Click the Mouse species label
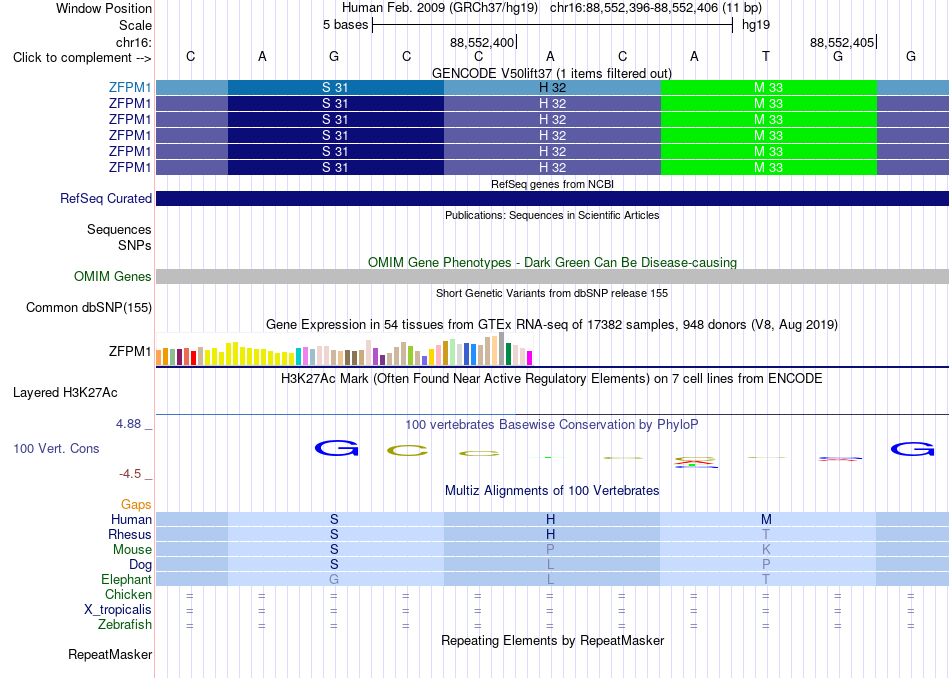950x678 pixels. pyautogui.click(x=132, y=550)
